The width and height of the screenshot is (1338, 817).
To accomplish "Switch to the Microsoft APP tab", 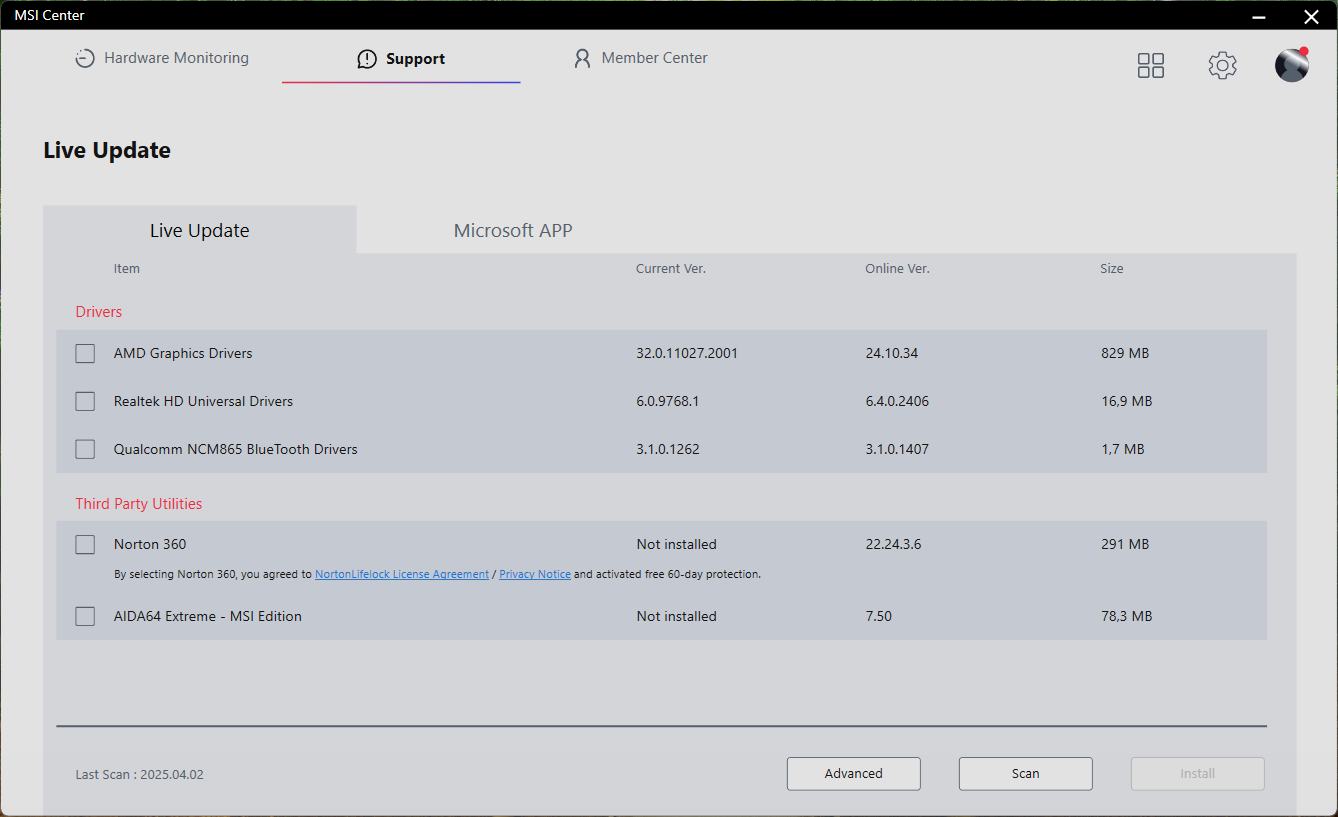I will click(x=513, y=231).
